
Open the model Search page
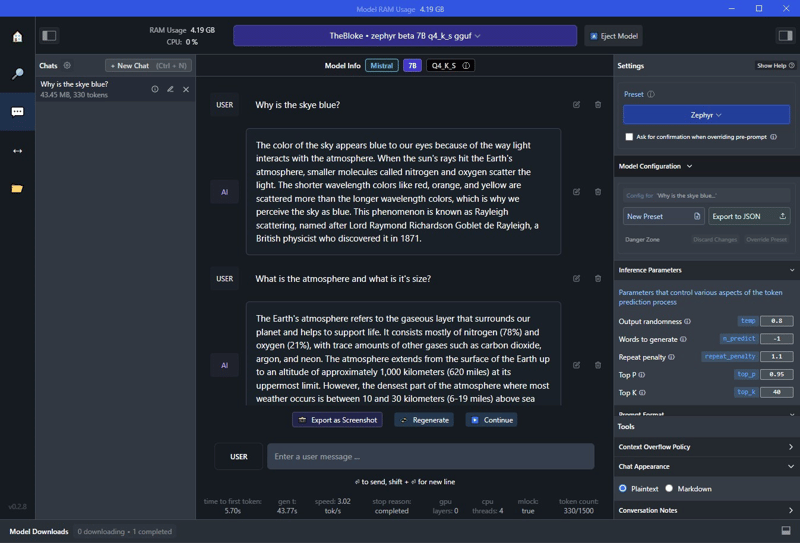coord(17,74)
